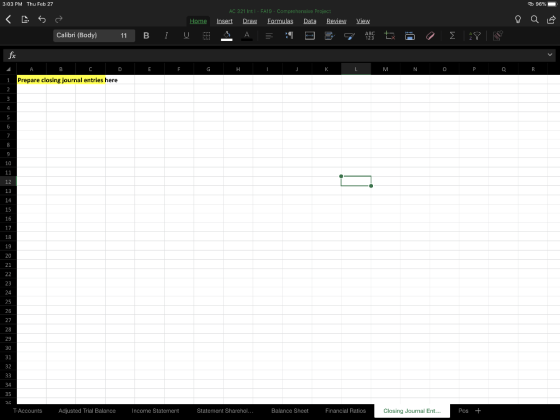Open cell styles icon
Image resolution: width=560 pixels, height=420 pixels.
[329, 35]
